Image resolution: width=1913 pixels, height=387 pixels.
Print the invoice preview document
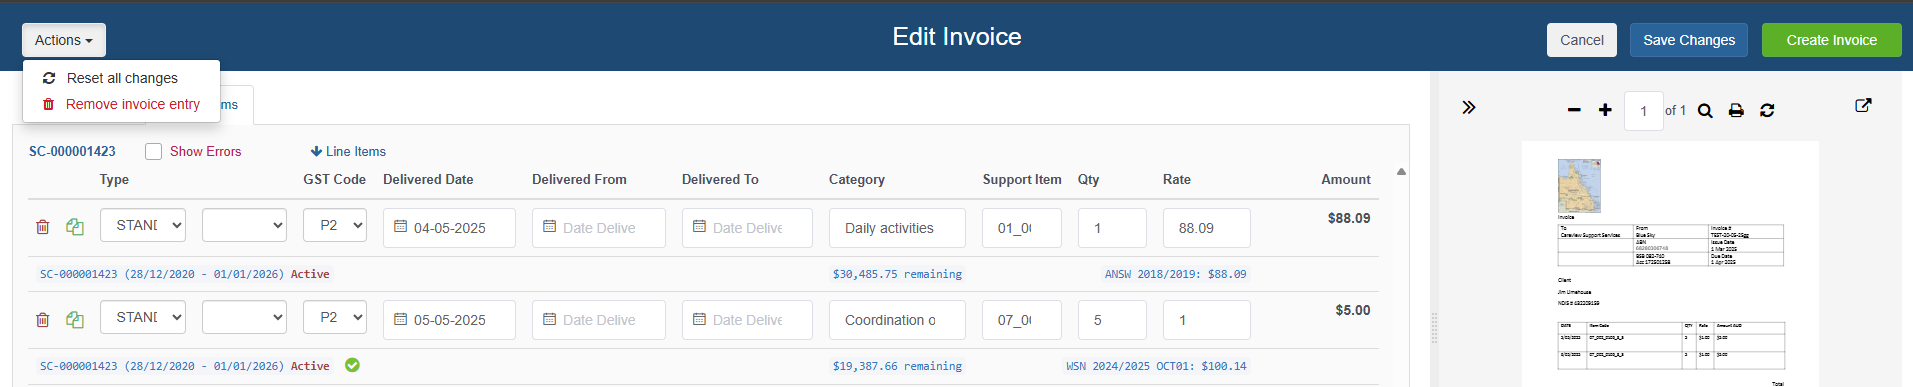[x=1736, y=110]
